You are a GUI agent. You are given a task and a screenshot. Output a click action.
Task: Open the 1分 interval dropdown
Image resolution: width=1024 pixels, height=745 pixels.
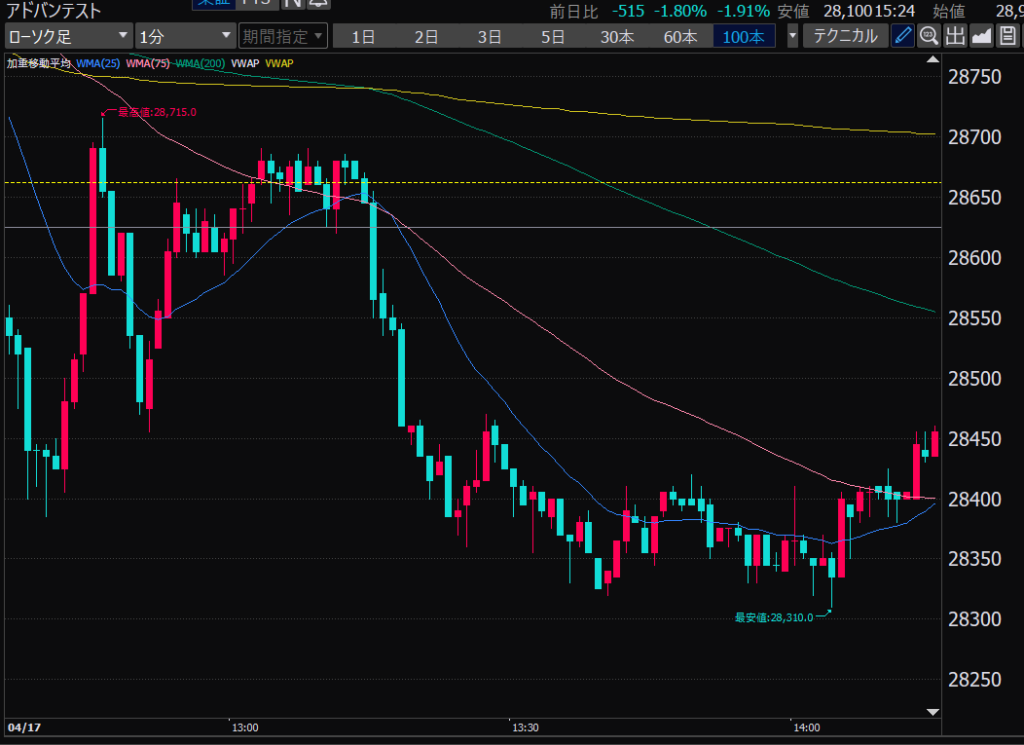point(185,36)
